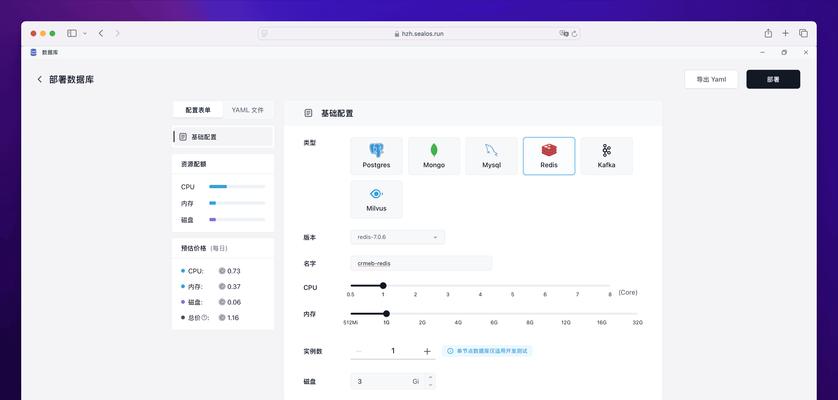Screen dimensions: 838x400
Task: Click the green macOS fullscreen button
Action: click(52, 33)
